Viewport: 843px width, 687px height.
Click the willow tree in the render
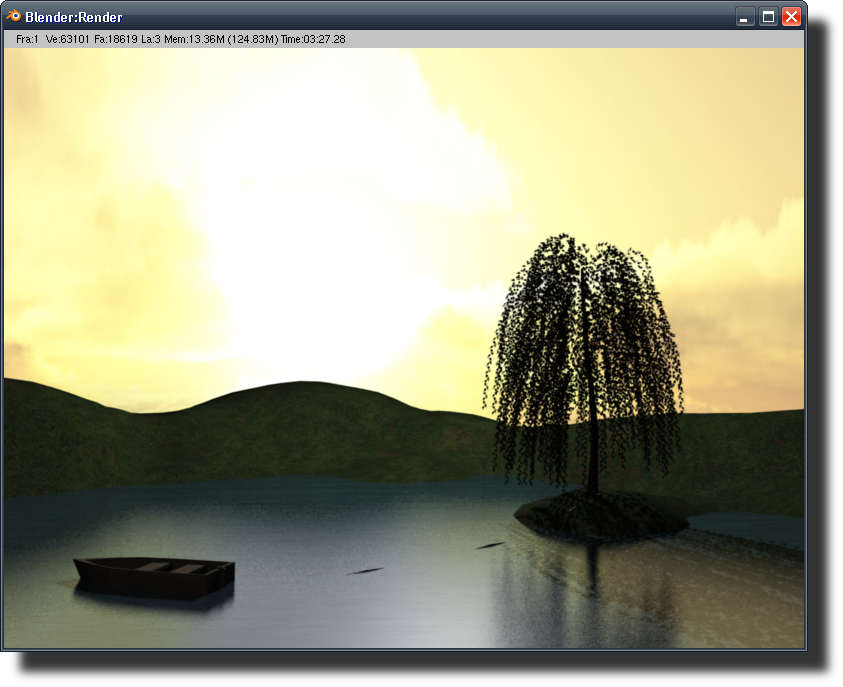point(584,363)
